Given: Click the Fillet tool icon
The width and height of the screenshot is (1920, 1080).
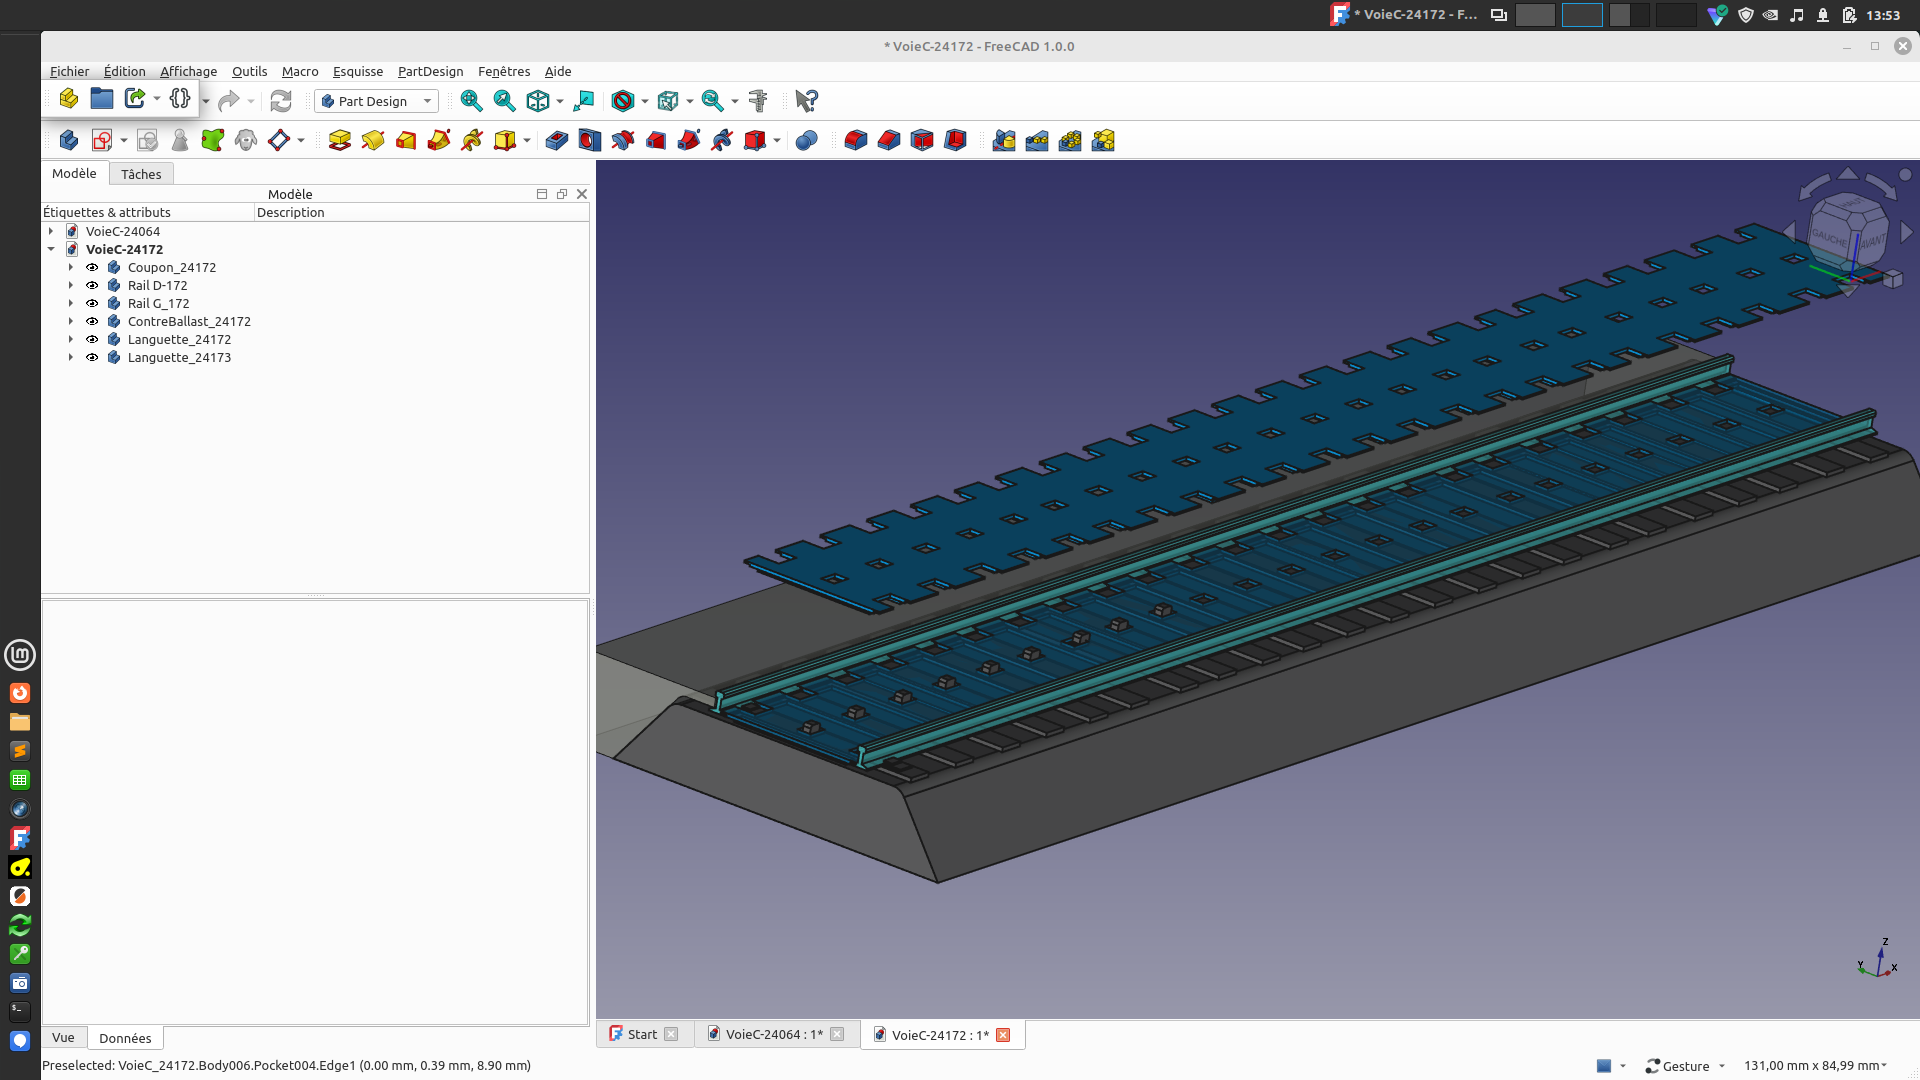Looking at the screenshot, I should (856, 141).
